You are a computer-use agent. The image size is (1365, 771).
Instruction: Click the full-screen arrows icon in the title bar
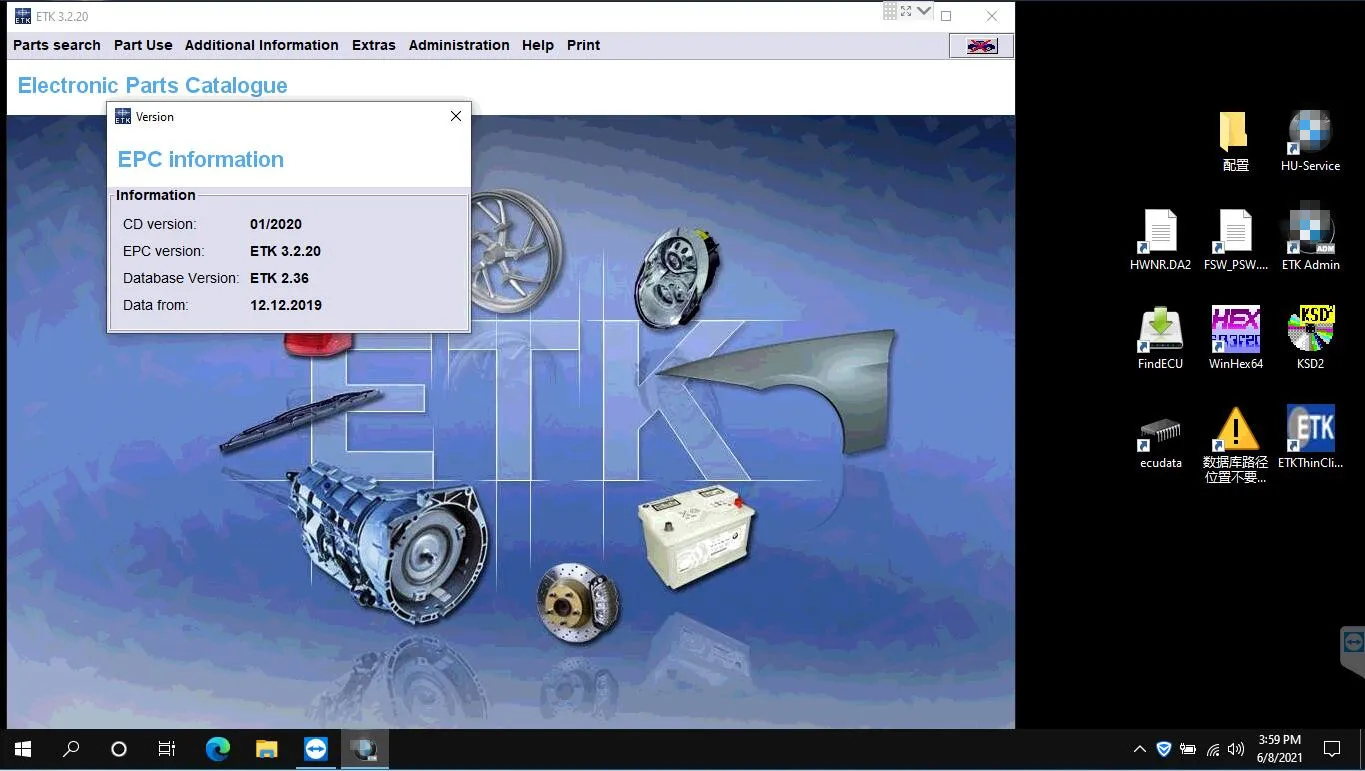(x=906, y=11)
